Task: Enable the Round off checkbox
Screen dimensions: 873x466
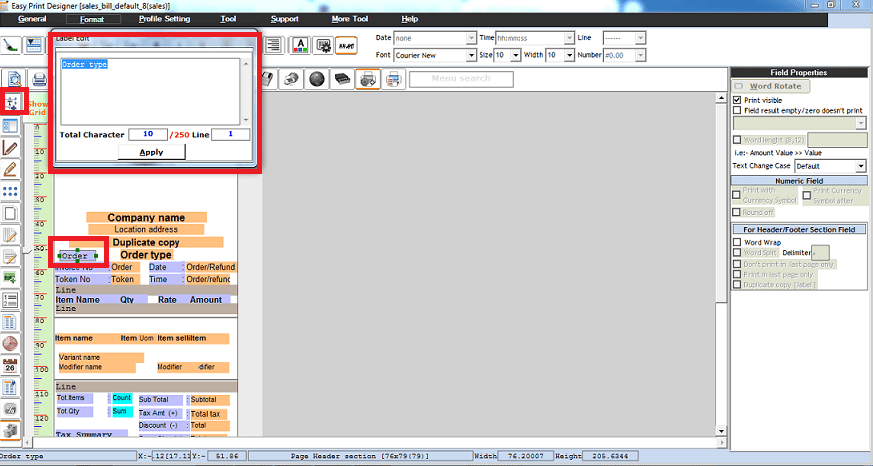Action: point(737,212)
